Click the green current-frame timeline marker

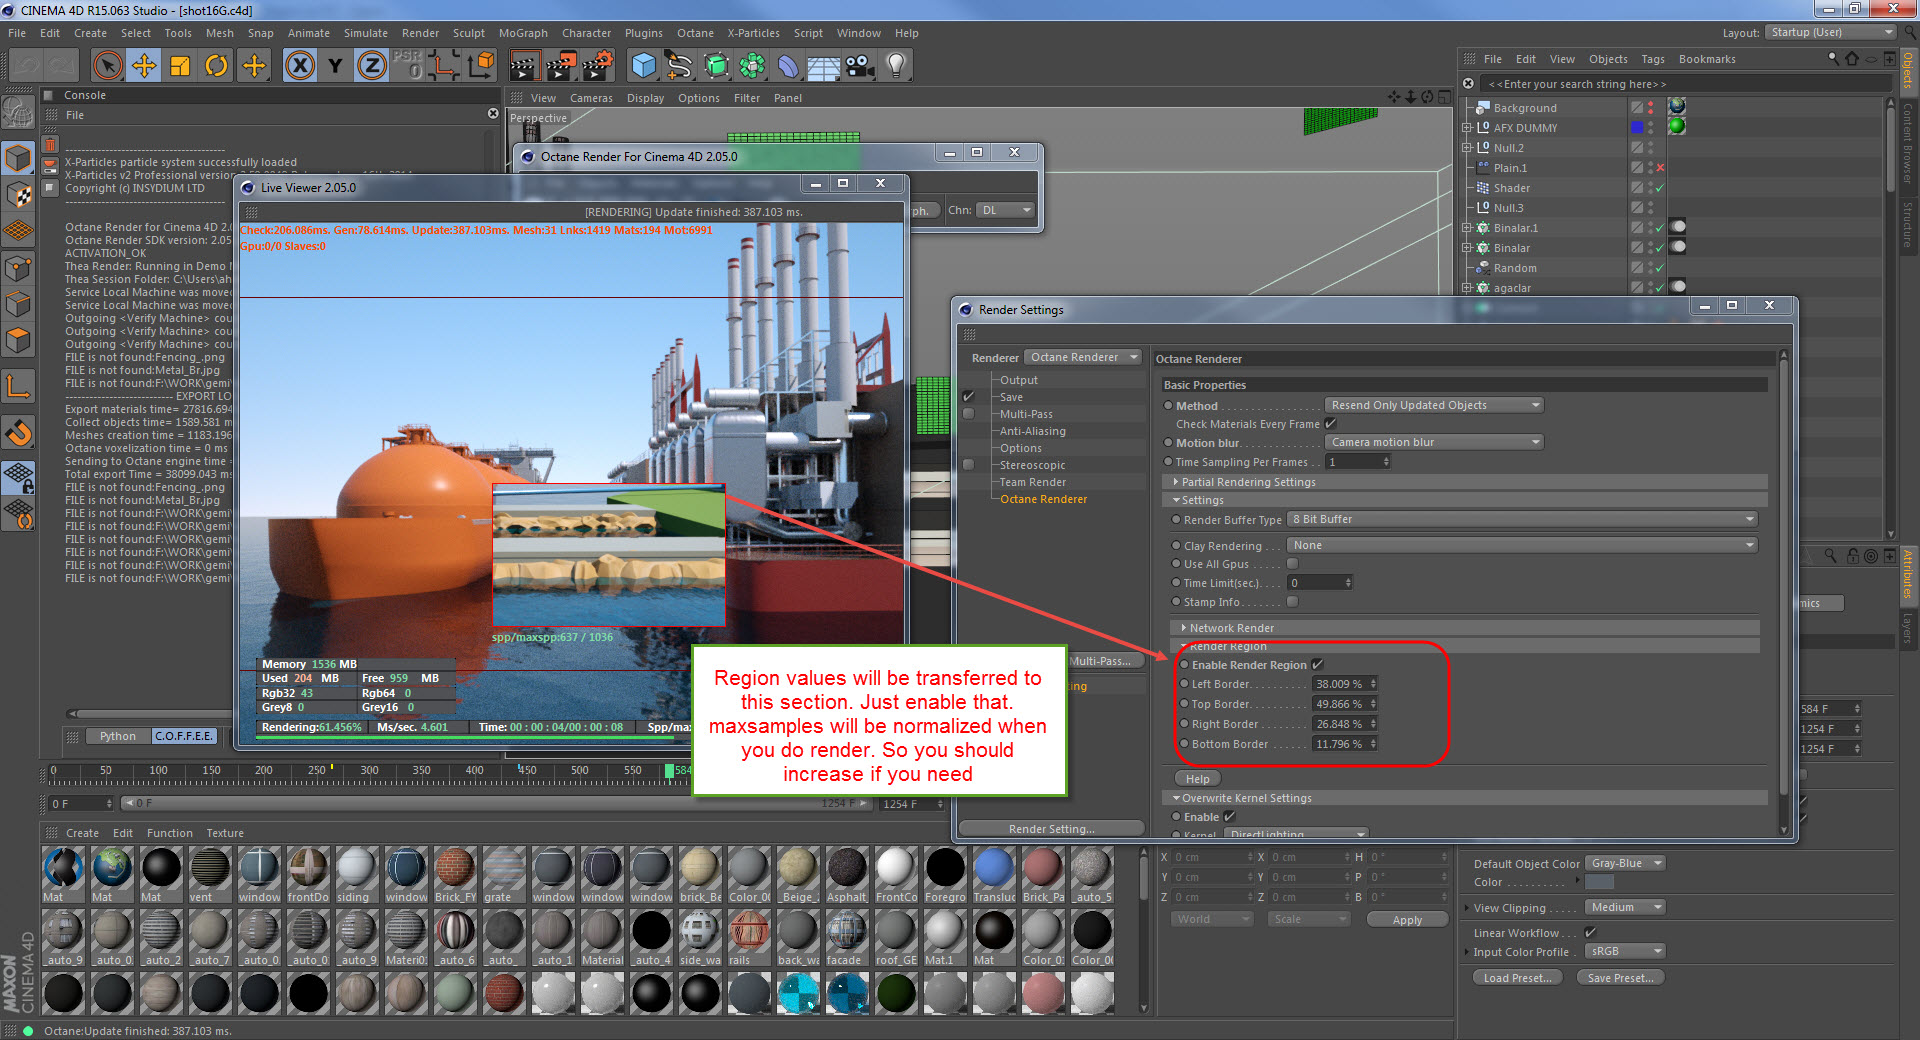click(x=669, y=771)
